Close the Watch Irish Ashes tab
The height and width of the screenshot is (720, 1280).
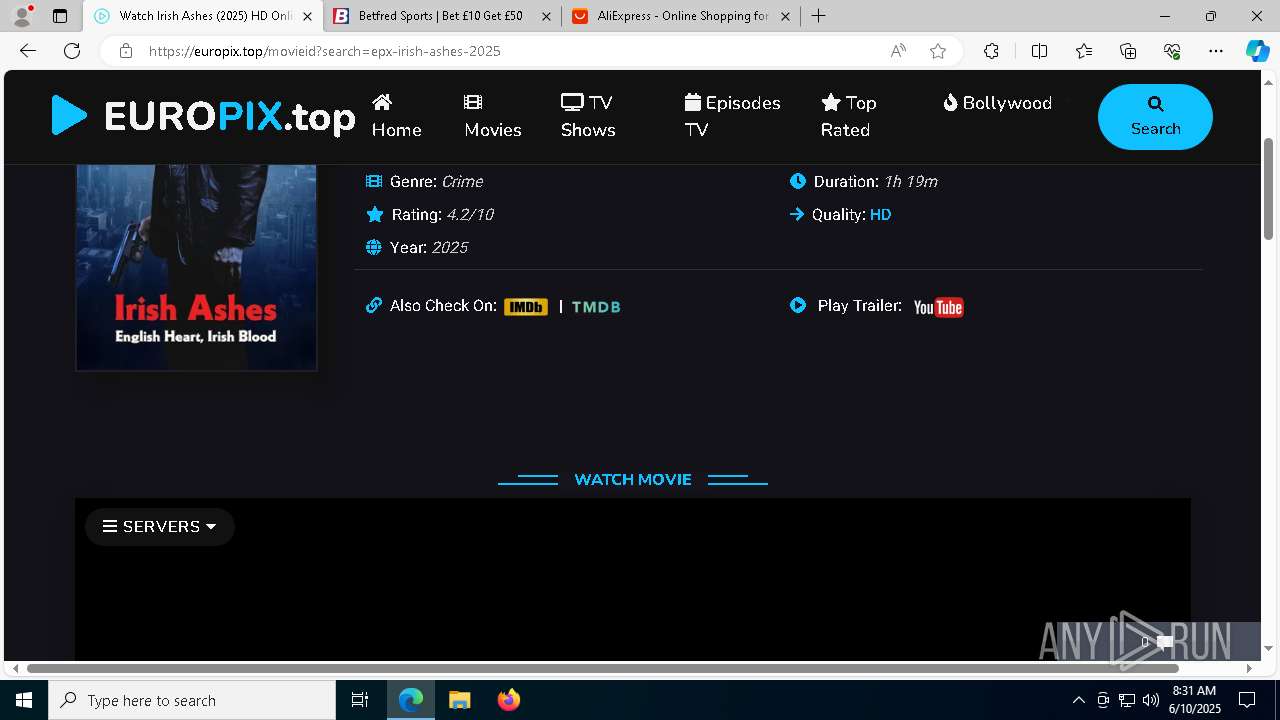click(307, 16)
